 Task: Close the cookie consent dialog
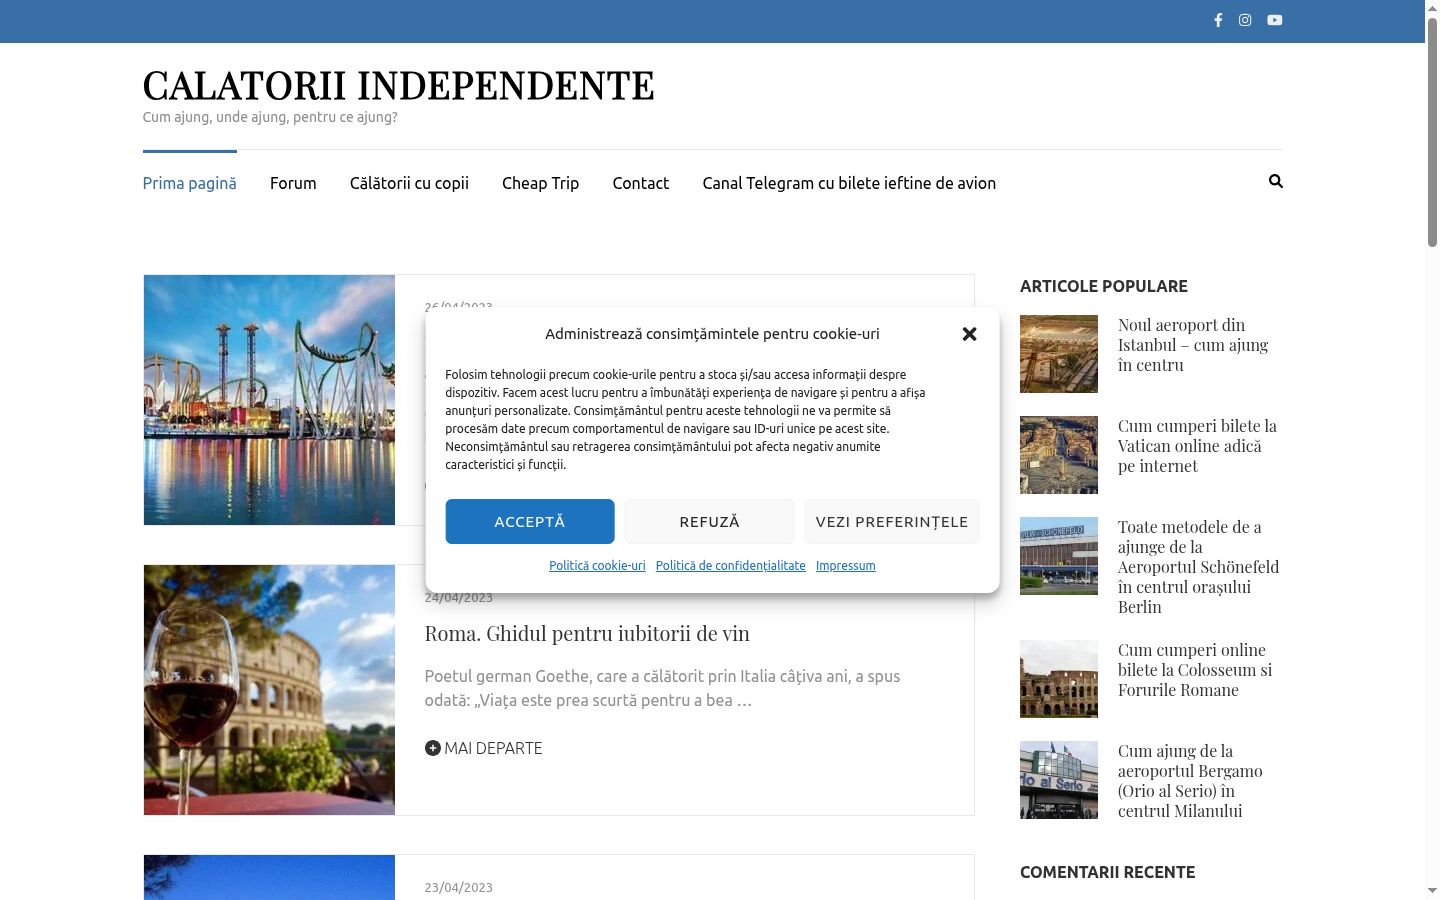click(969, 334)
